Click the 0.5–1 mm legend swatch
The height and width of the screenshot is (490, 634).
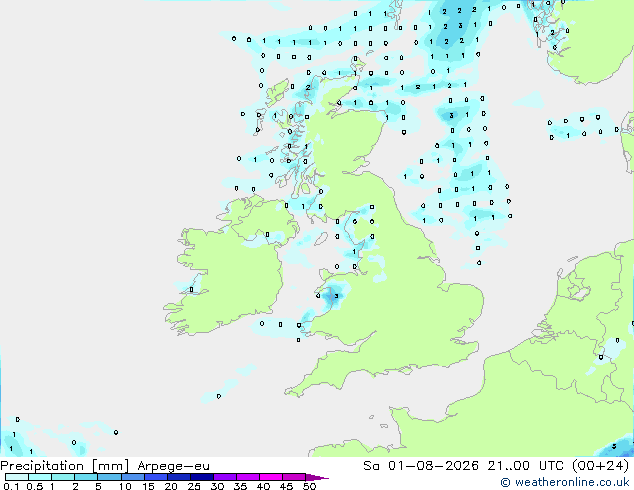coord(40,477)
